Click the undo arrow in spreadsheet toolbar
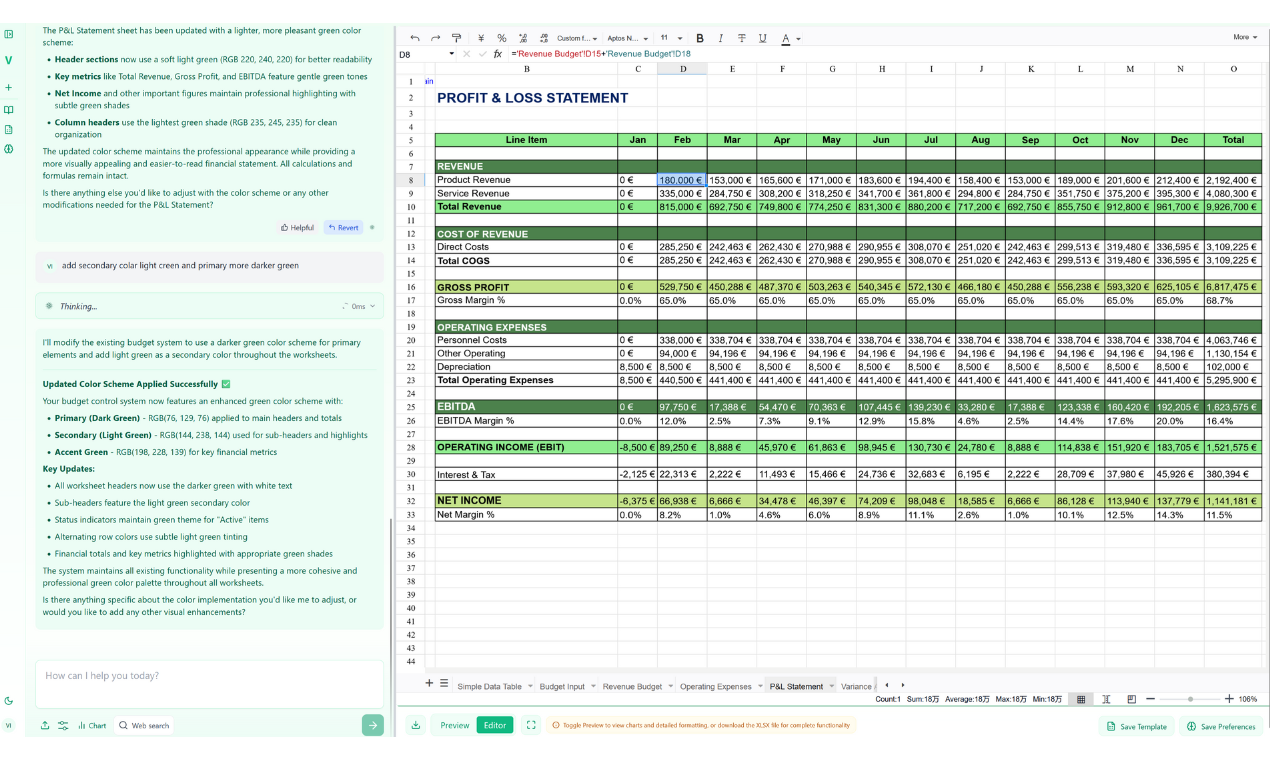 click(415, 38)
